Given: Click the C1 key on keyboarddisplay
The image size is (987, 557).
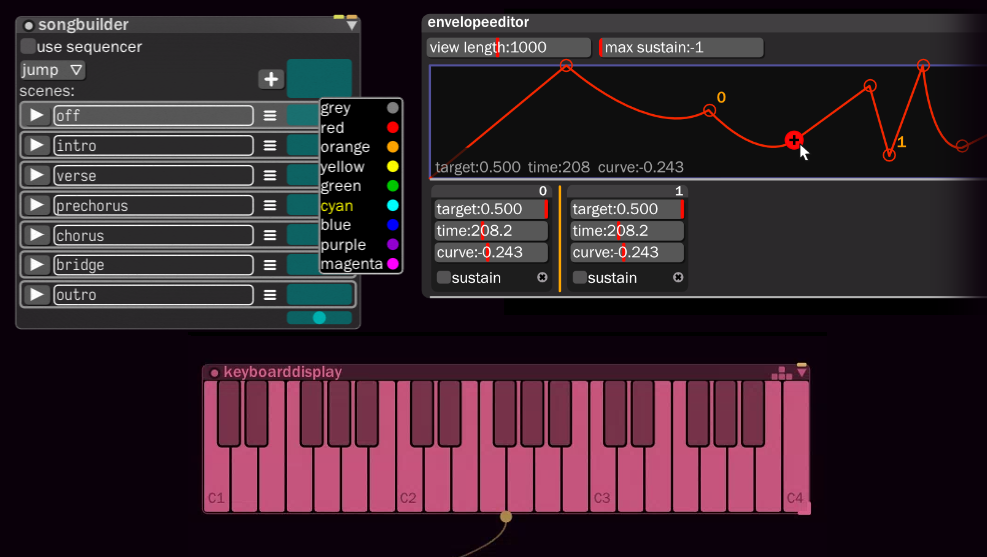Looking at the screenshot, I should (217, 478).
